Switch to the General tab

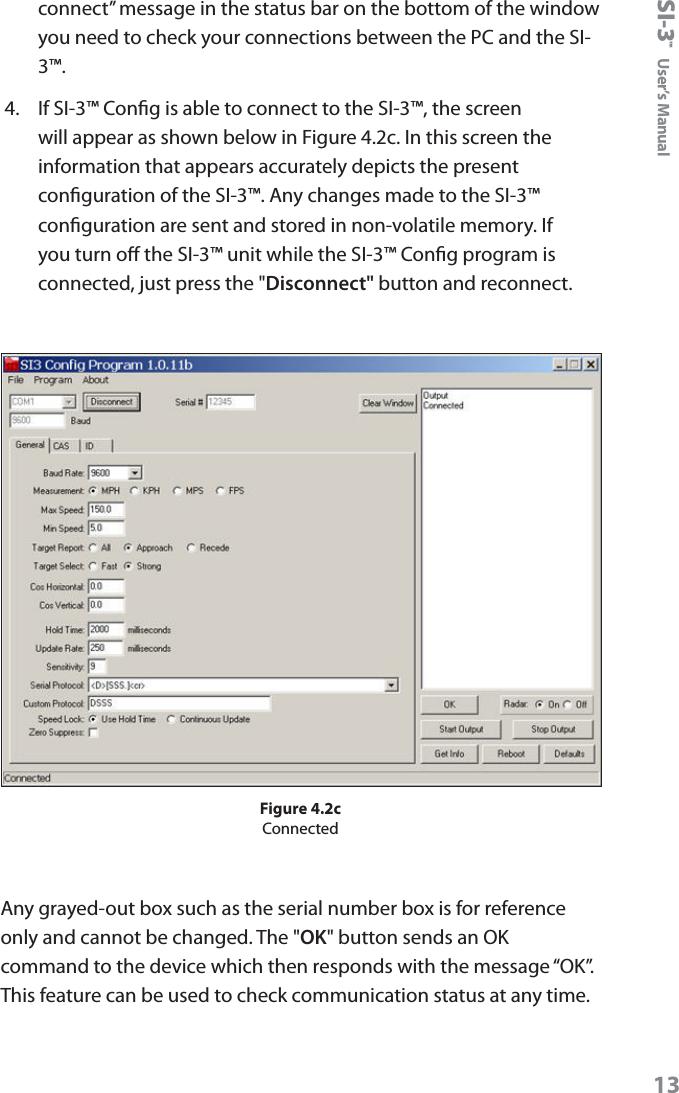(x=30, y=445)
